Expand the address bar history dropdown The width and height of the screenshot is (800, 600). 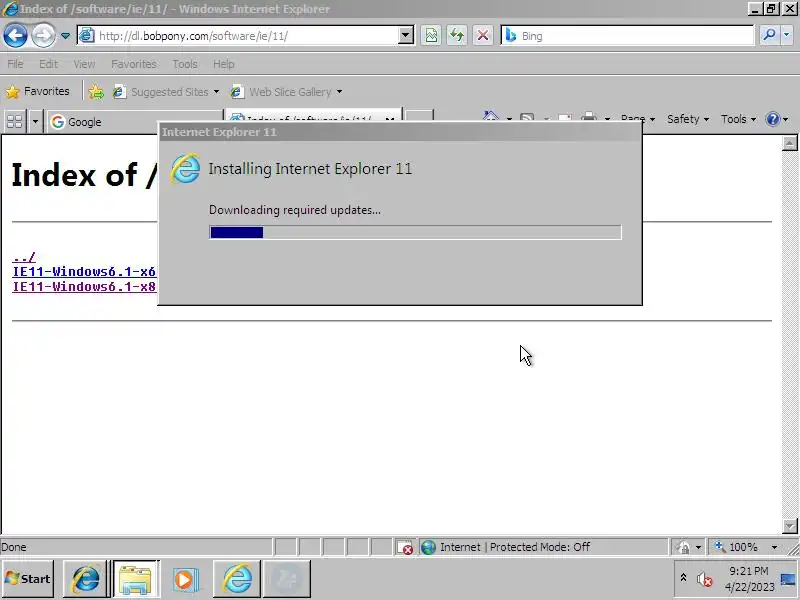pos(406,36)
